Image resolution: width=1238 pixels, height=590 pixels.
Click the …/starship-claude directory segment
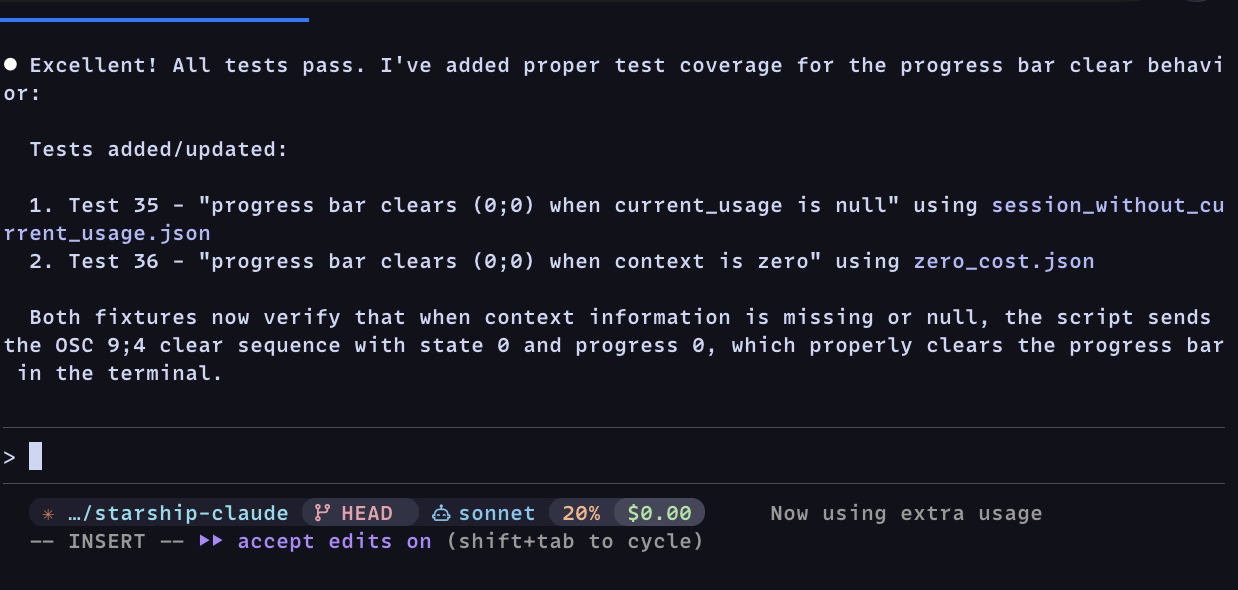pyautogui.click(x=178, y=514)
